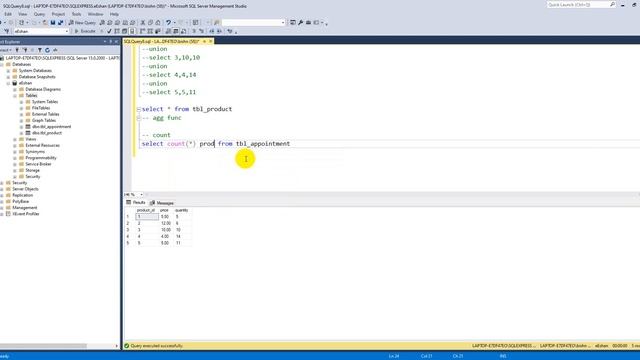Pin the Object Explorer panel
This screenshot has height=360, width=640.
[110, 42]
